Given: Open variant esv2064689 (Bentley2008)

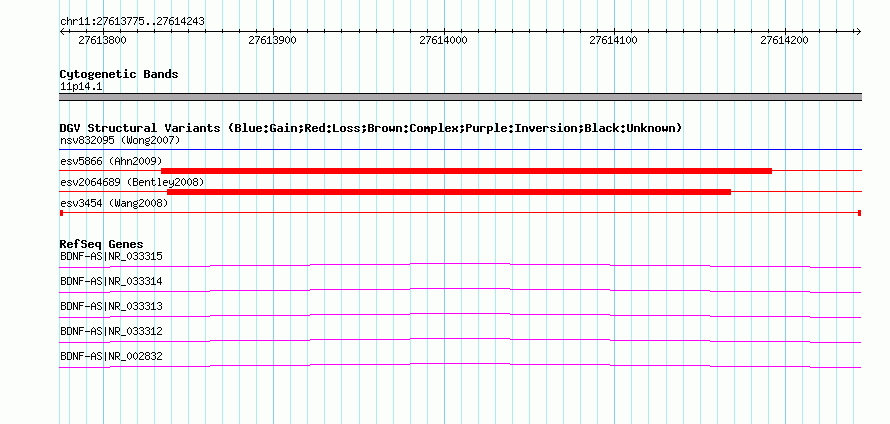Looking at the screenshot, I should (132, 182).
